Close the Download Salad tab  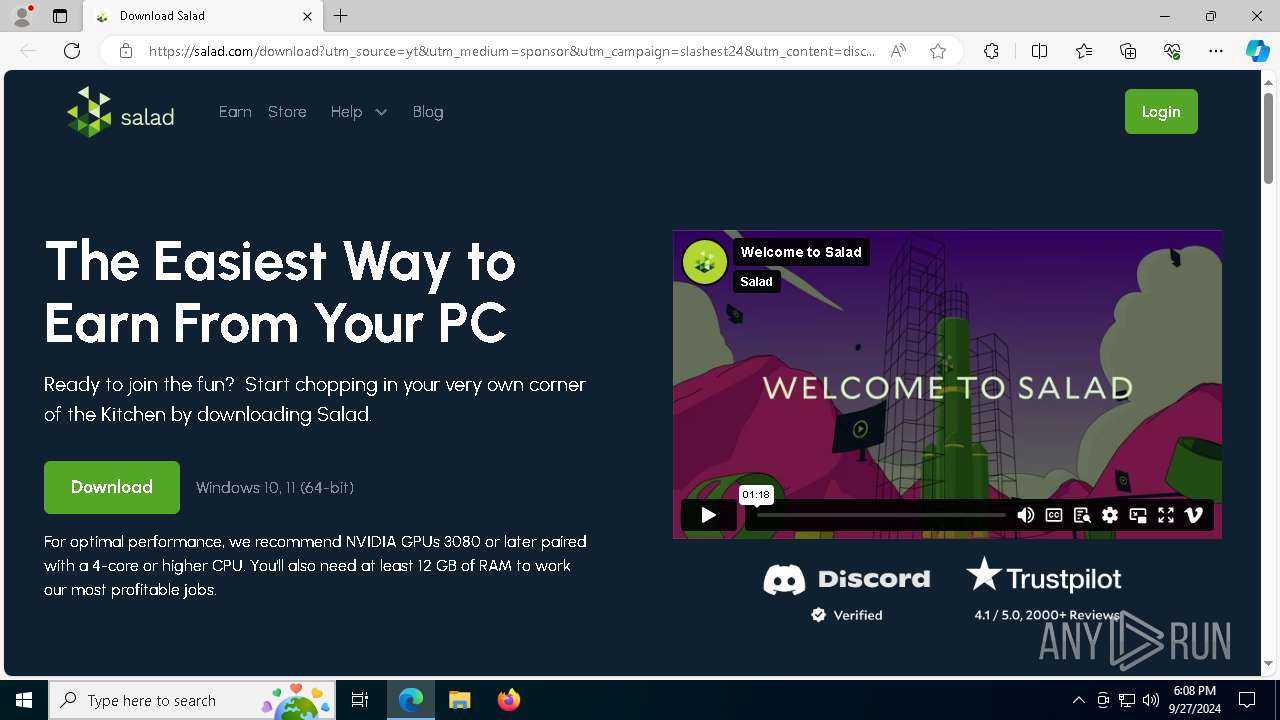(307, 16)
